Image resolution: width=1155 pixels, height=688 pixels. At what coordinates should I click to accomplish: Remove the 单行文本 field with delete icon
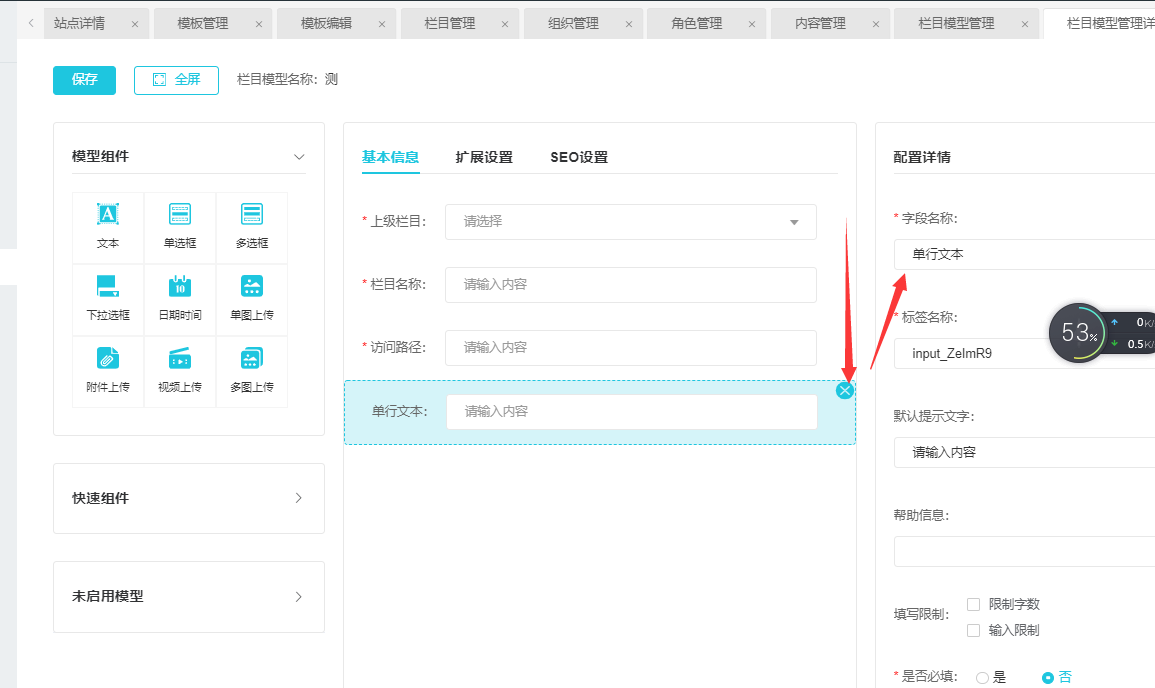[x=845, y=391]
